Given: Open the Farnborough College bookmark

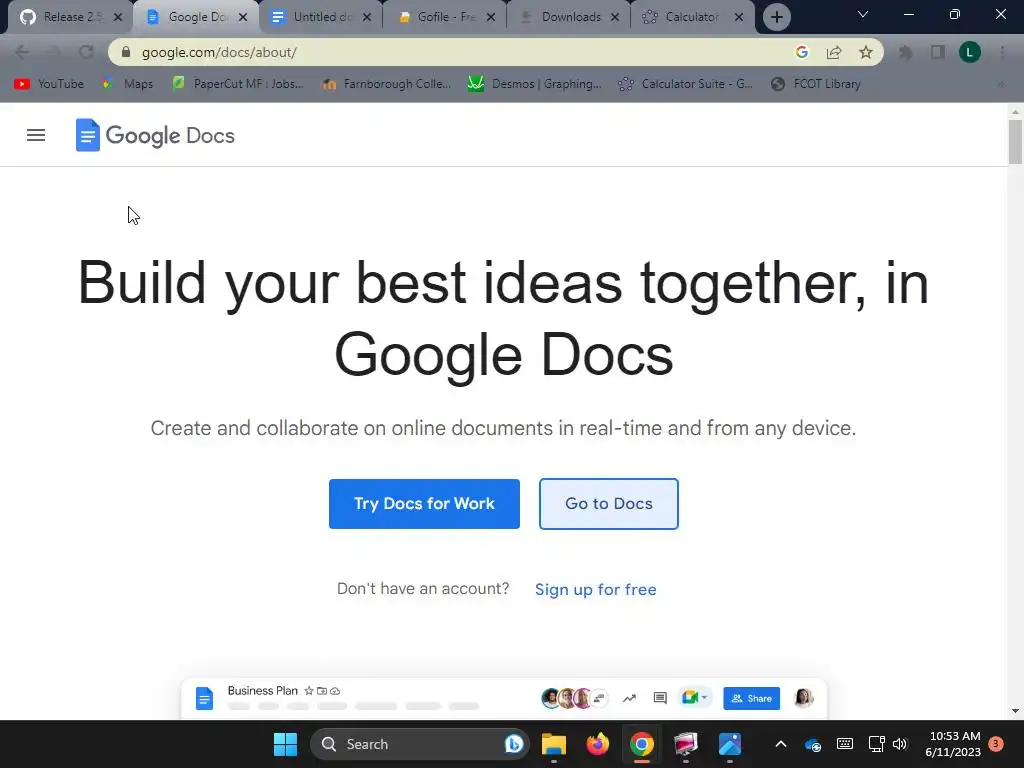Looking at the screenshot, I should (387, 84).
